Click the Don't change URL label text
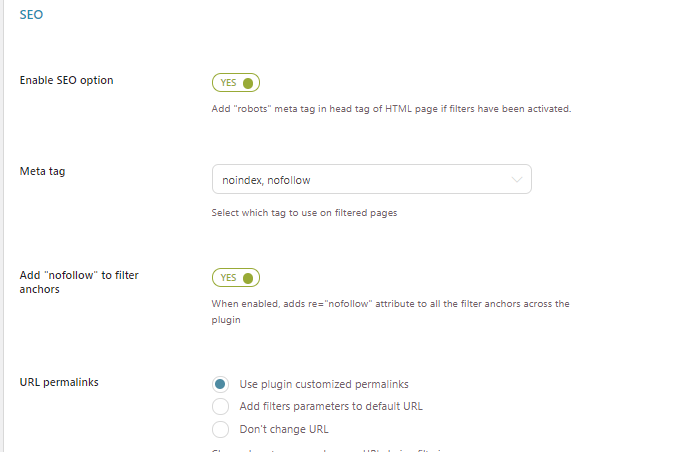 284,429
